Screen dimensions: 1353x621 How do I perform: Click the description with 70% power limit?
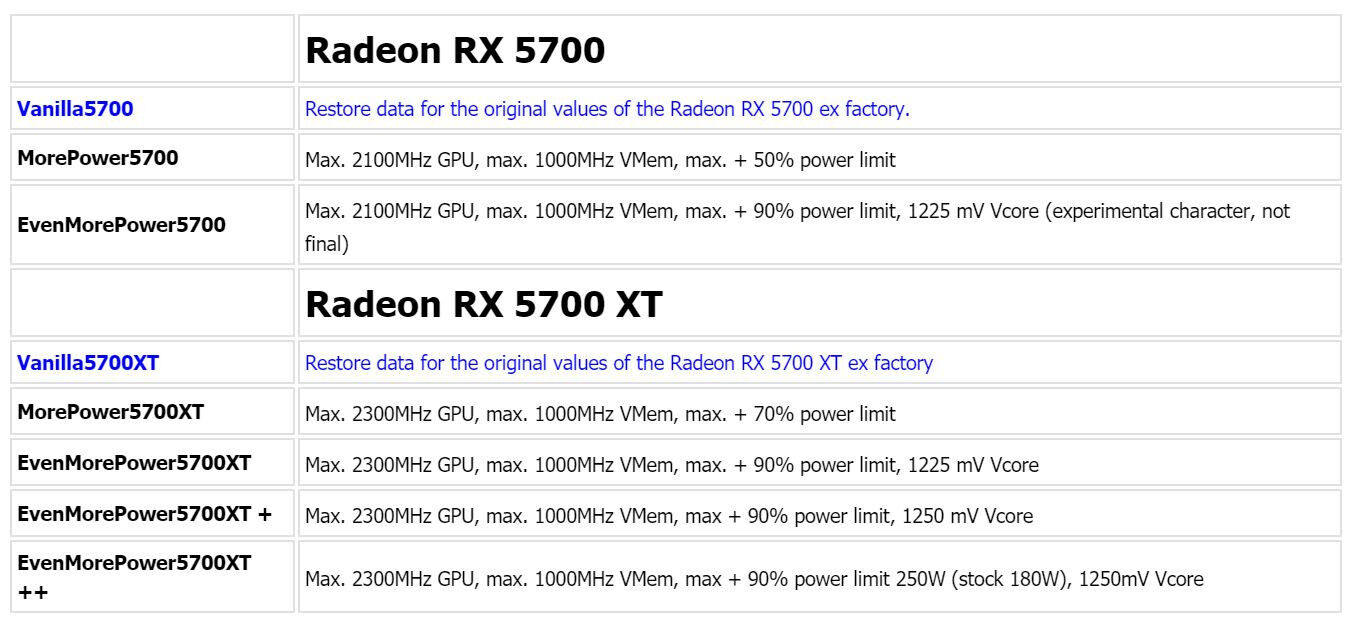600,413
